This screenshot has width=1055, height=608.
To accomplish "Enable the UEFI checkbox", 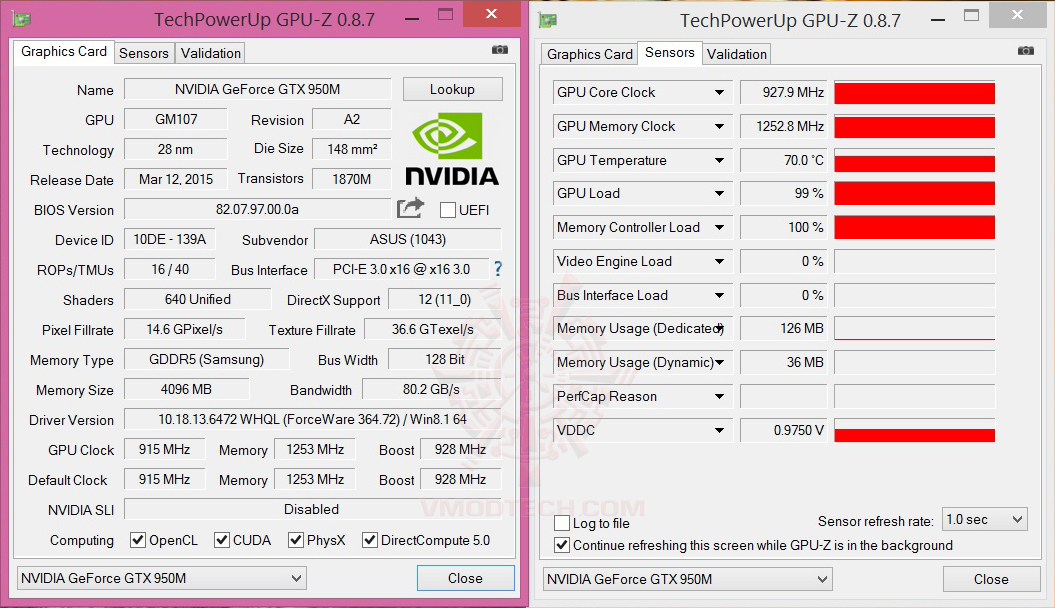I will [x=448, y=210].
